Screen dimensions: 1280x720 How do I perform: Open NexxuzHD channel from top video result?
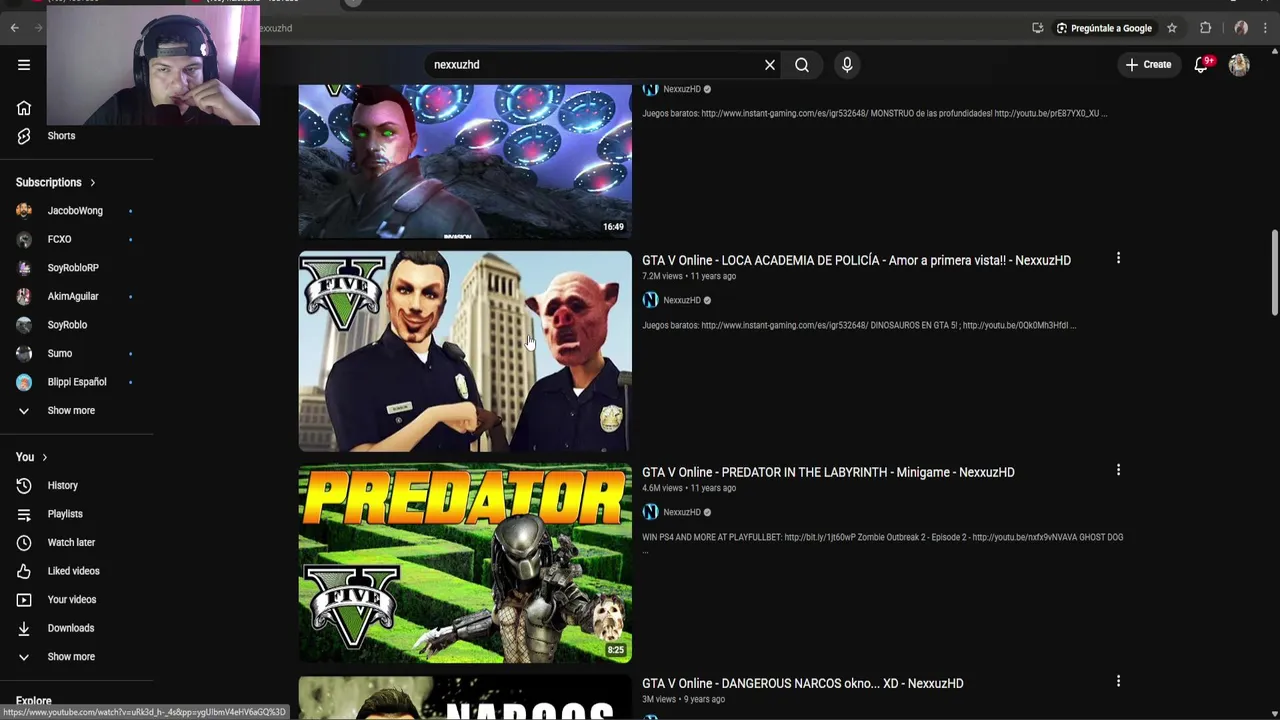(x=681, y=89)
